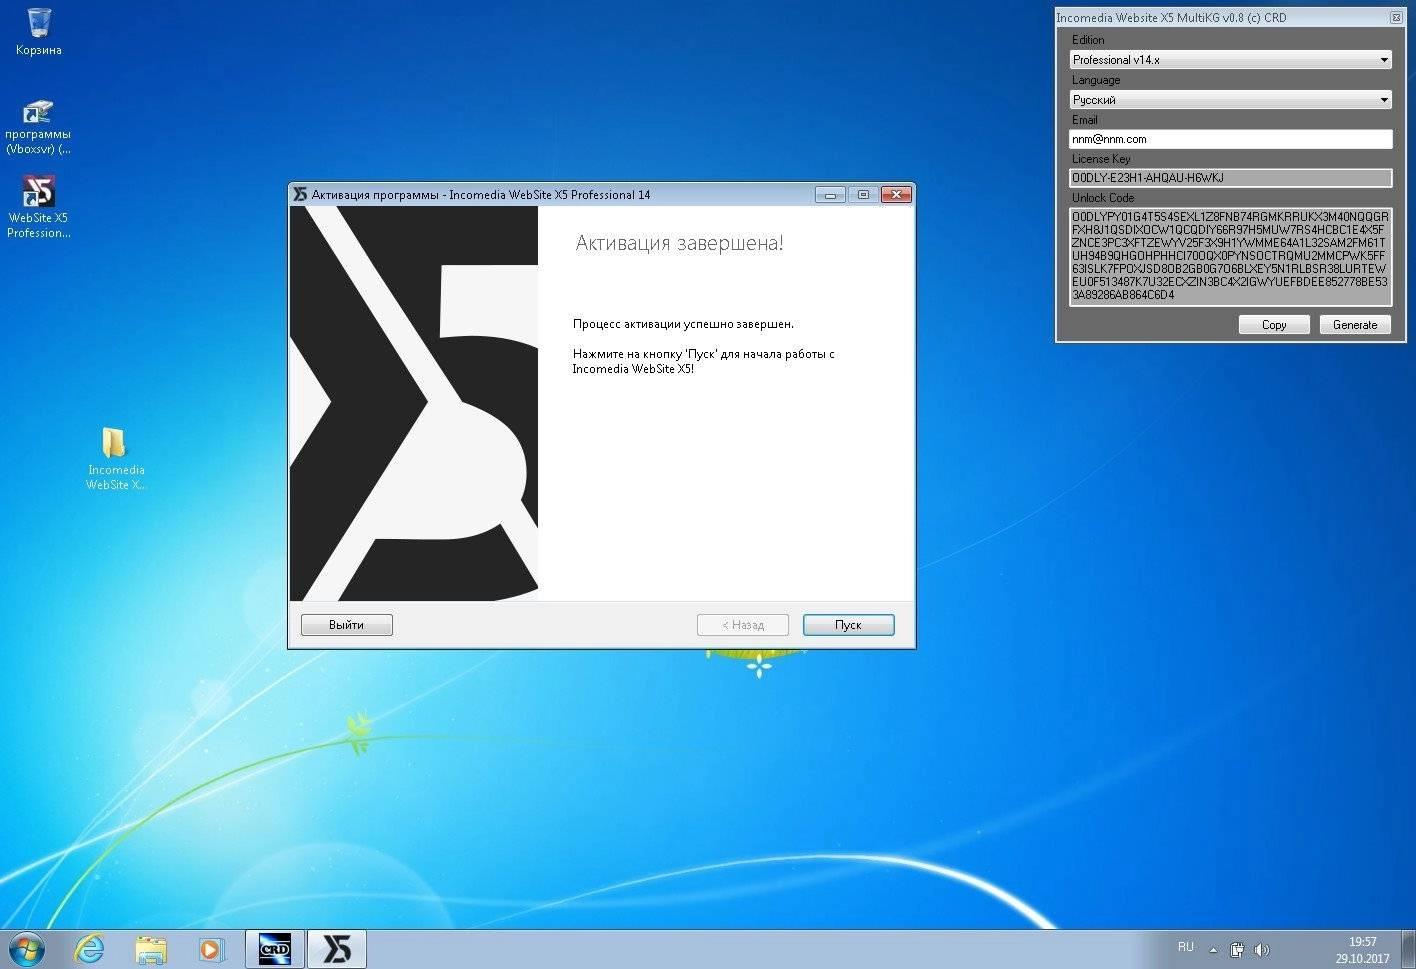Open Windows Explorer from taskbar
1416x969 pixels.
[x=150, y=949]
